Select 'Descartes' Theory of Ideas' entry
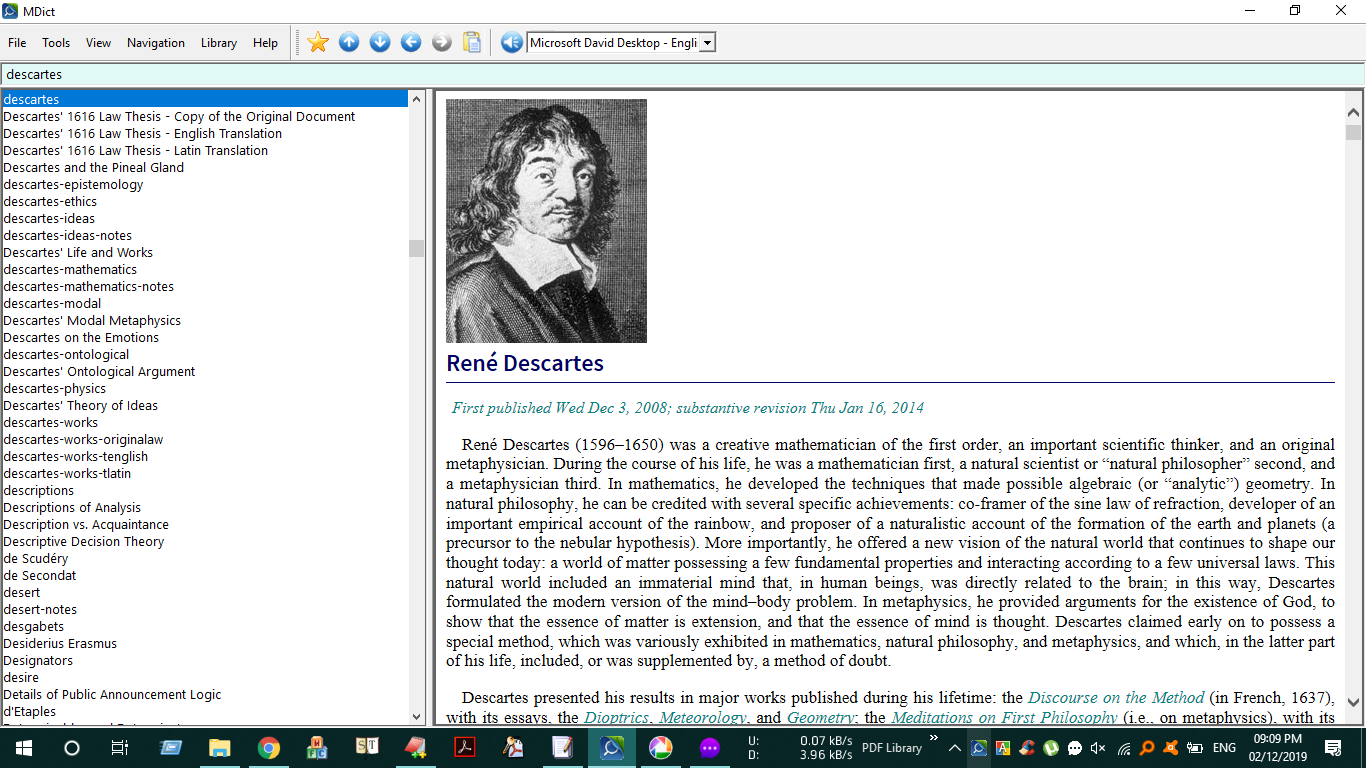Image resolution: width=1366 pixels, height=768 pixels. tap(80, 405)
